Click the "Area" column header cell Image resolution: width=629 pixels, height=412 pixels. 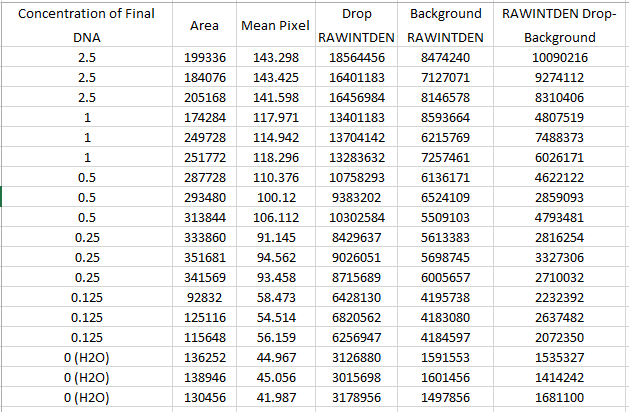click(x=204, y=25)
